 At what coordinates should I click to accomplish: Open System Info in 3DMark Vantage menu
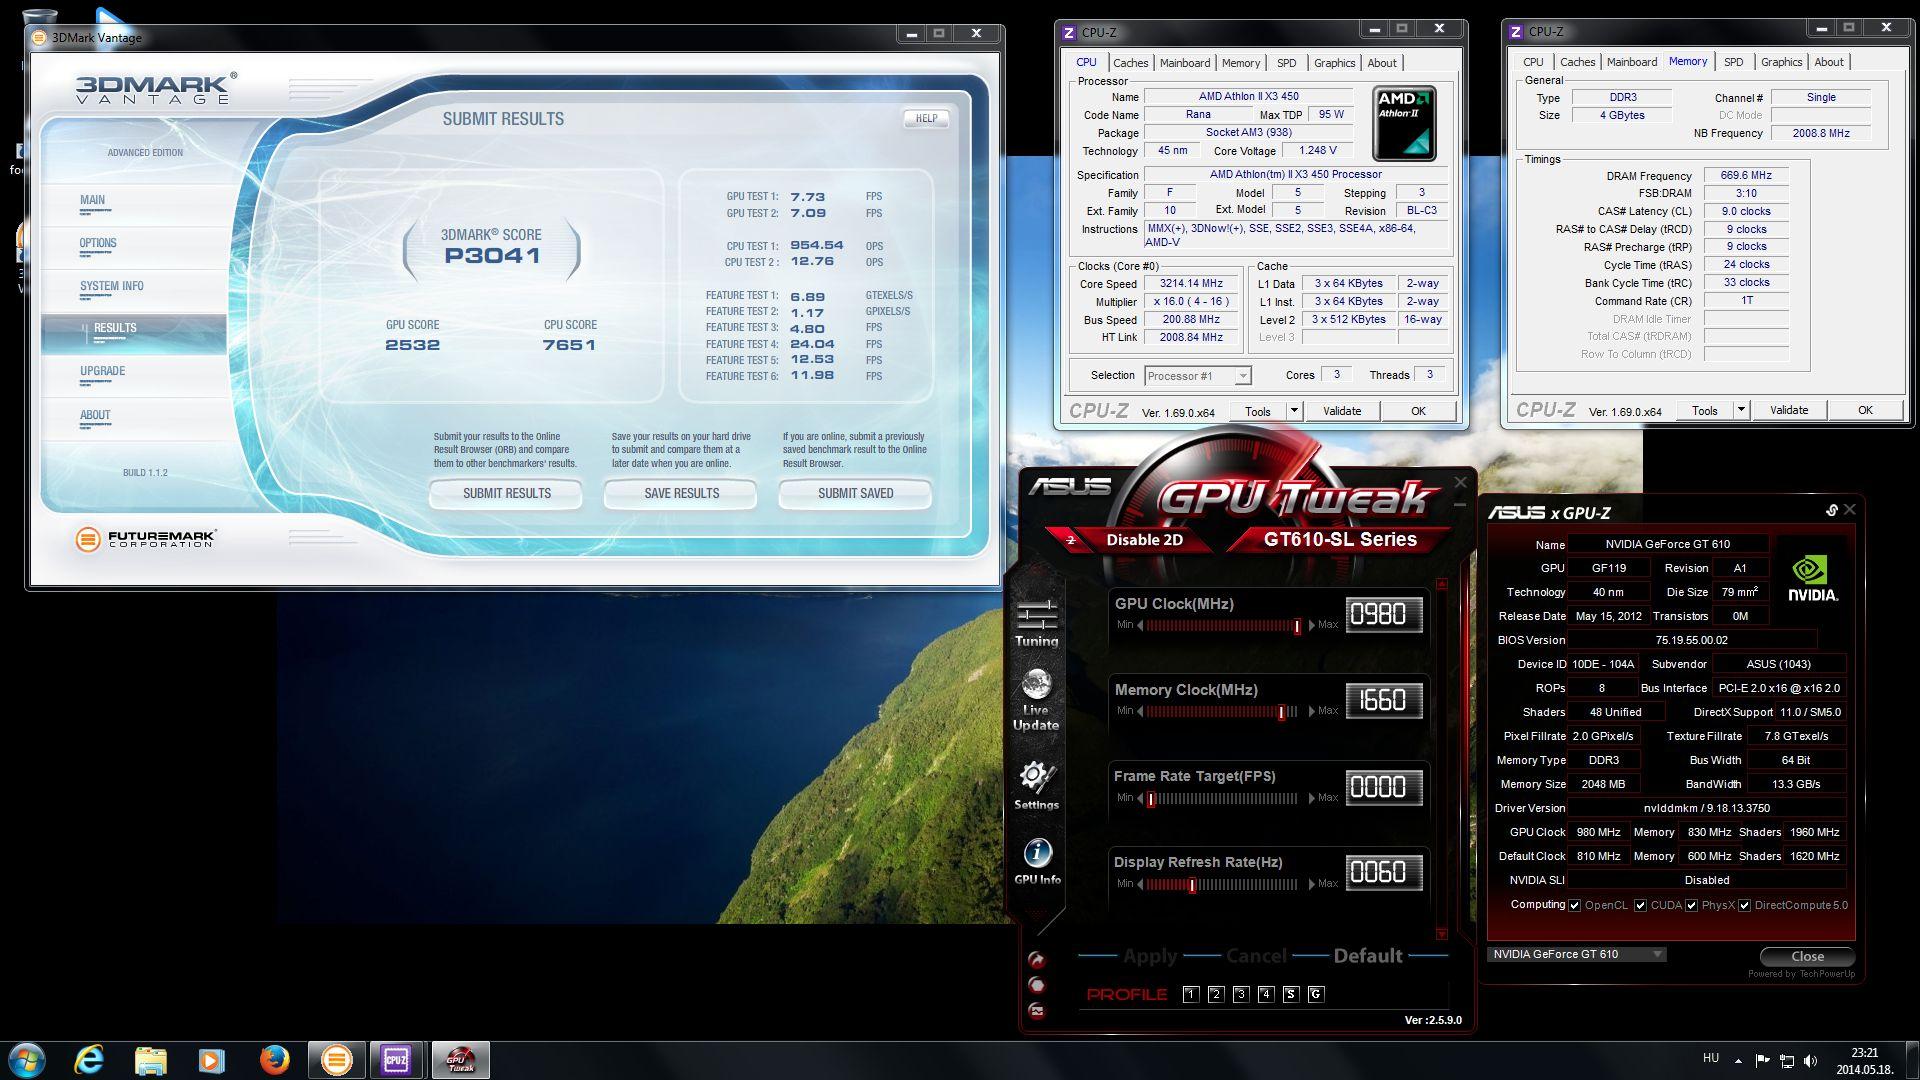coord(112,286)
